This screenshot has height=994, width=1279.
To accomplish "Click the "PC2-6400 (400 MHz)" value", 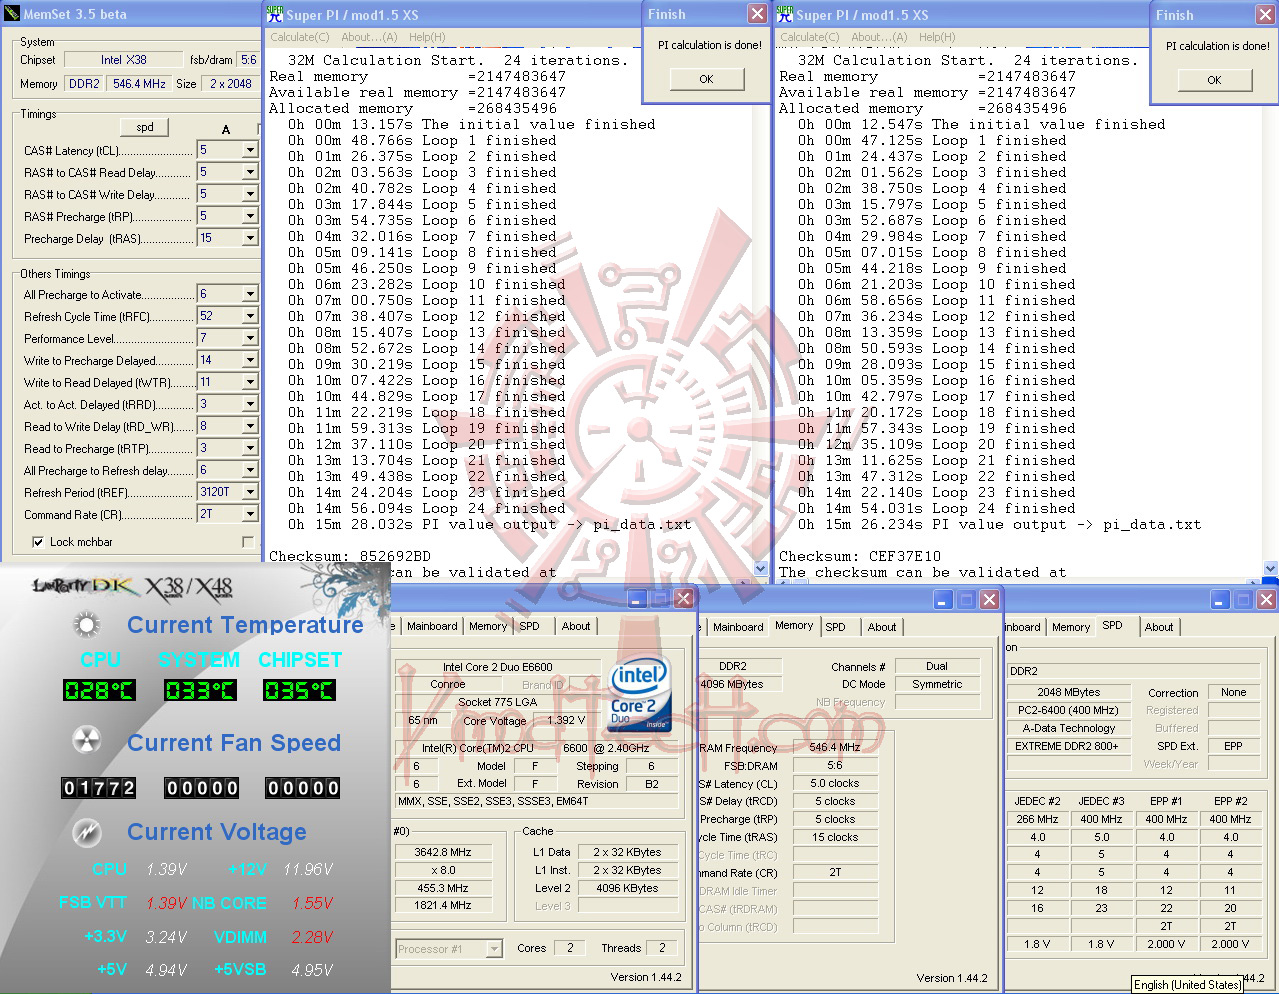I will pos(1068,710).
